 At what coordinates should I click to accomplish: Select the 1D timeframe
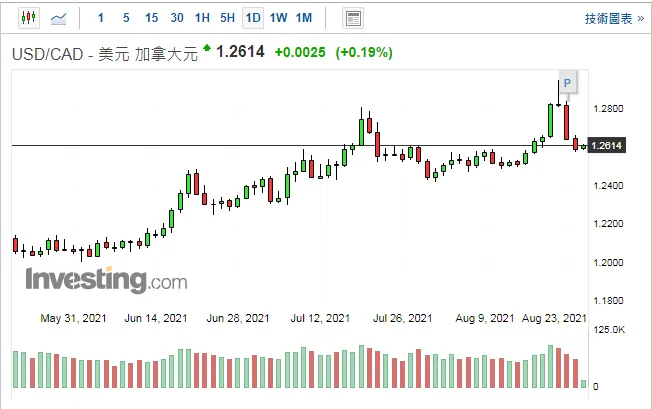(253, 18)
